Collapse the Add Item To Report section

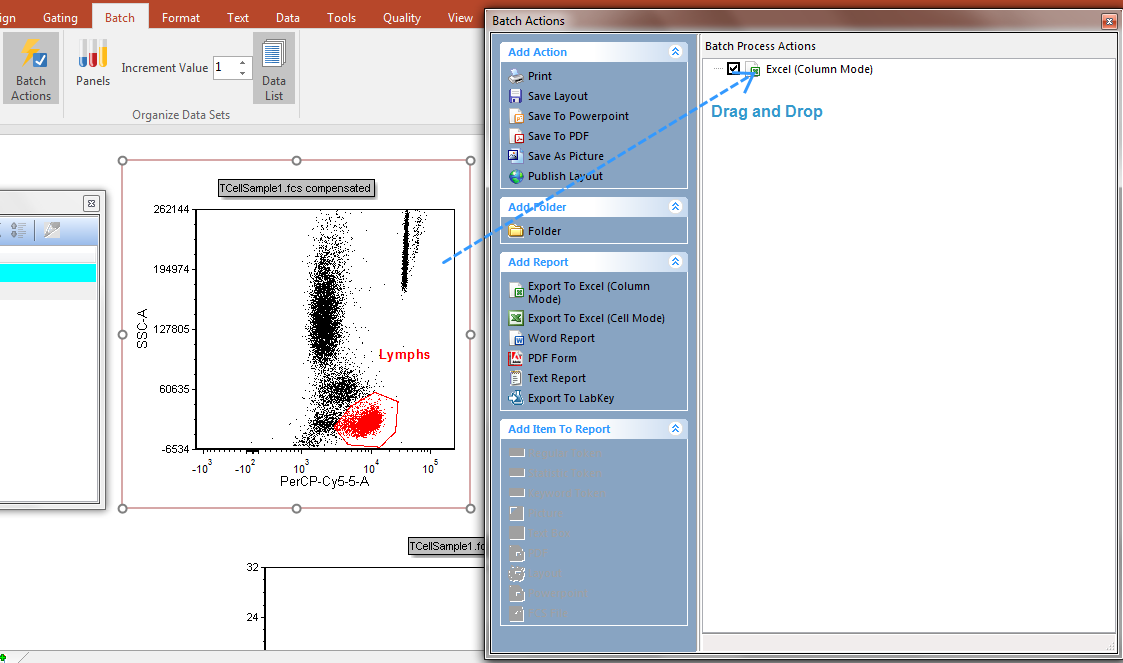[x=676, y=429]
